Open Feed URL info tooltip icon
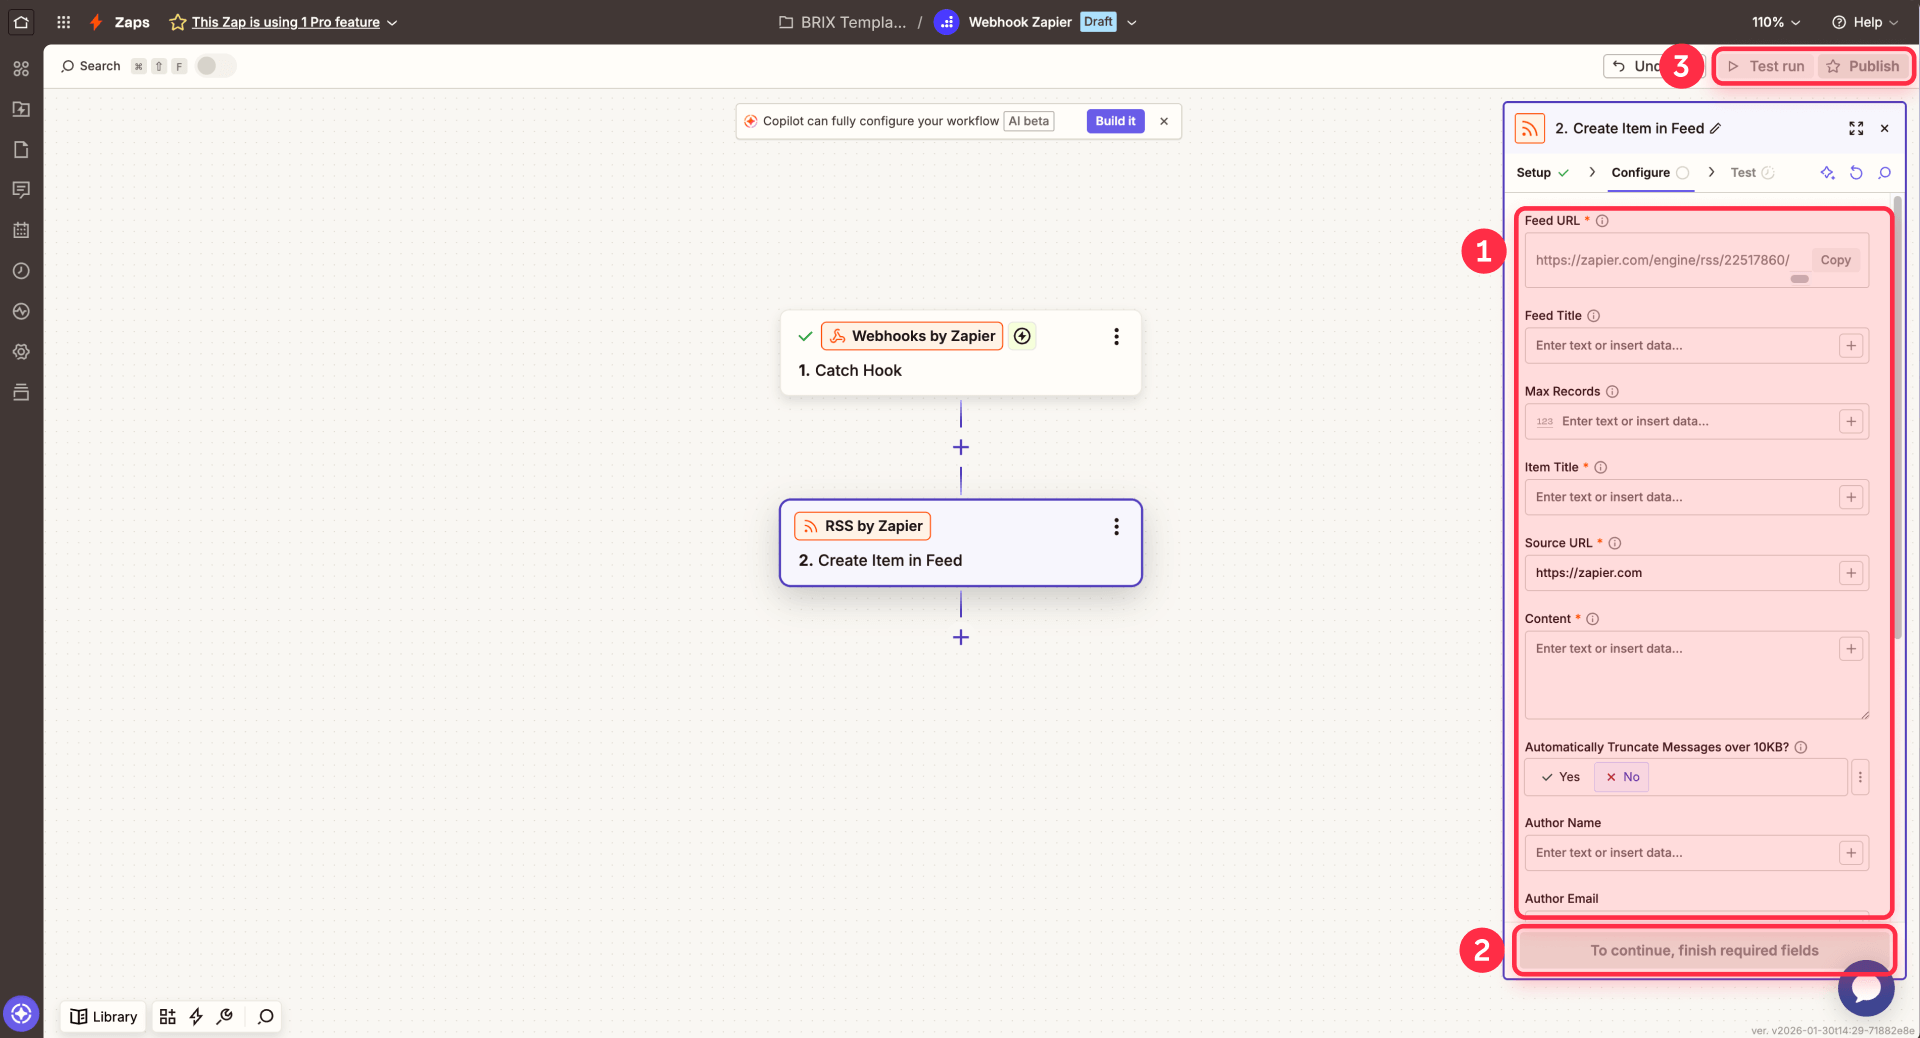 (x=1602, y=221)
